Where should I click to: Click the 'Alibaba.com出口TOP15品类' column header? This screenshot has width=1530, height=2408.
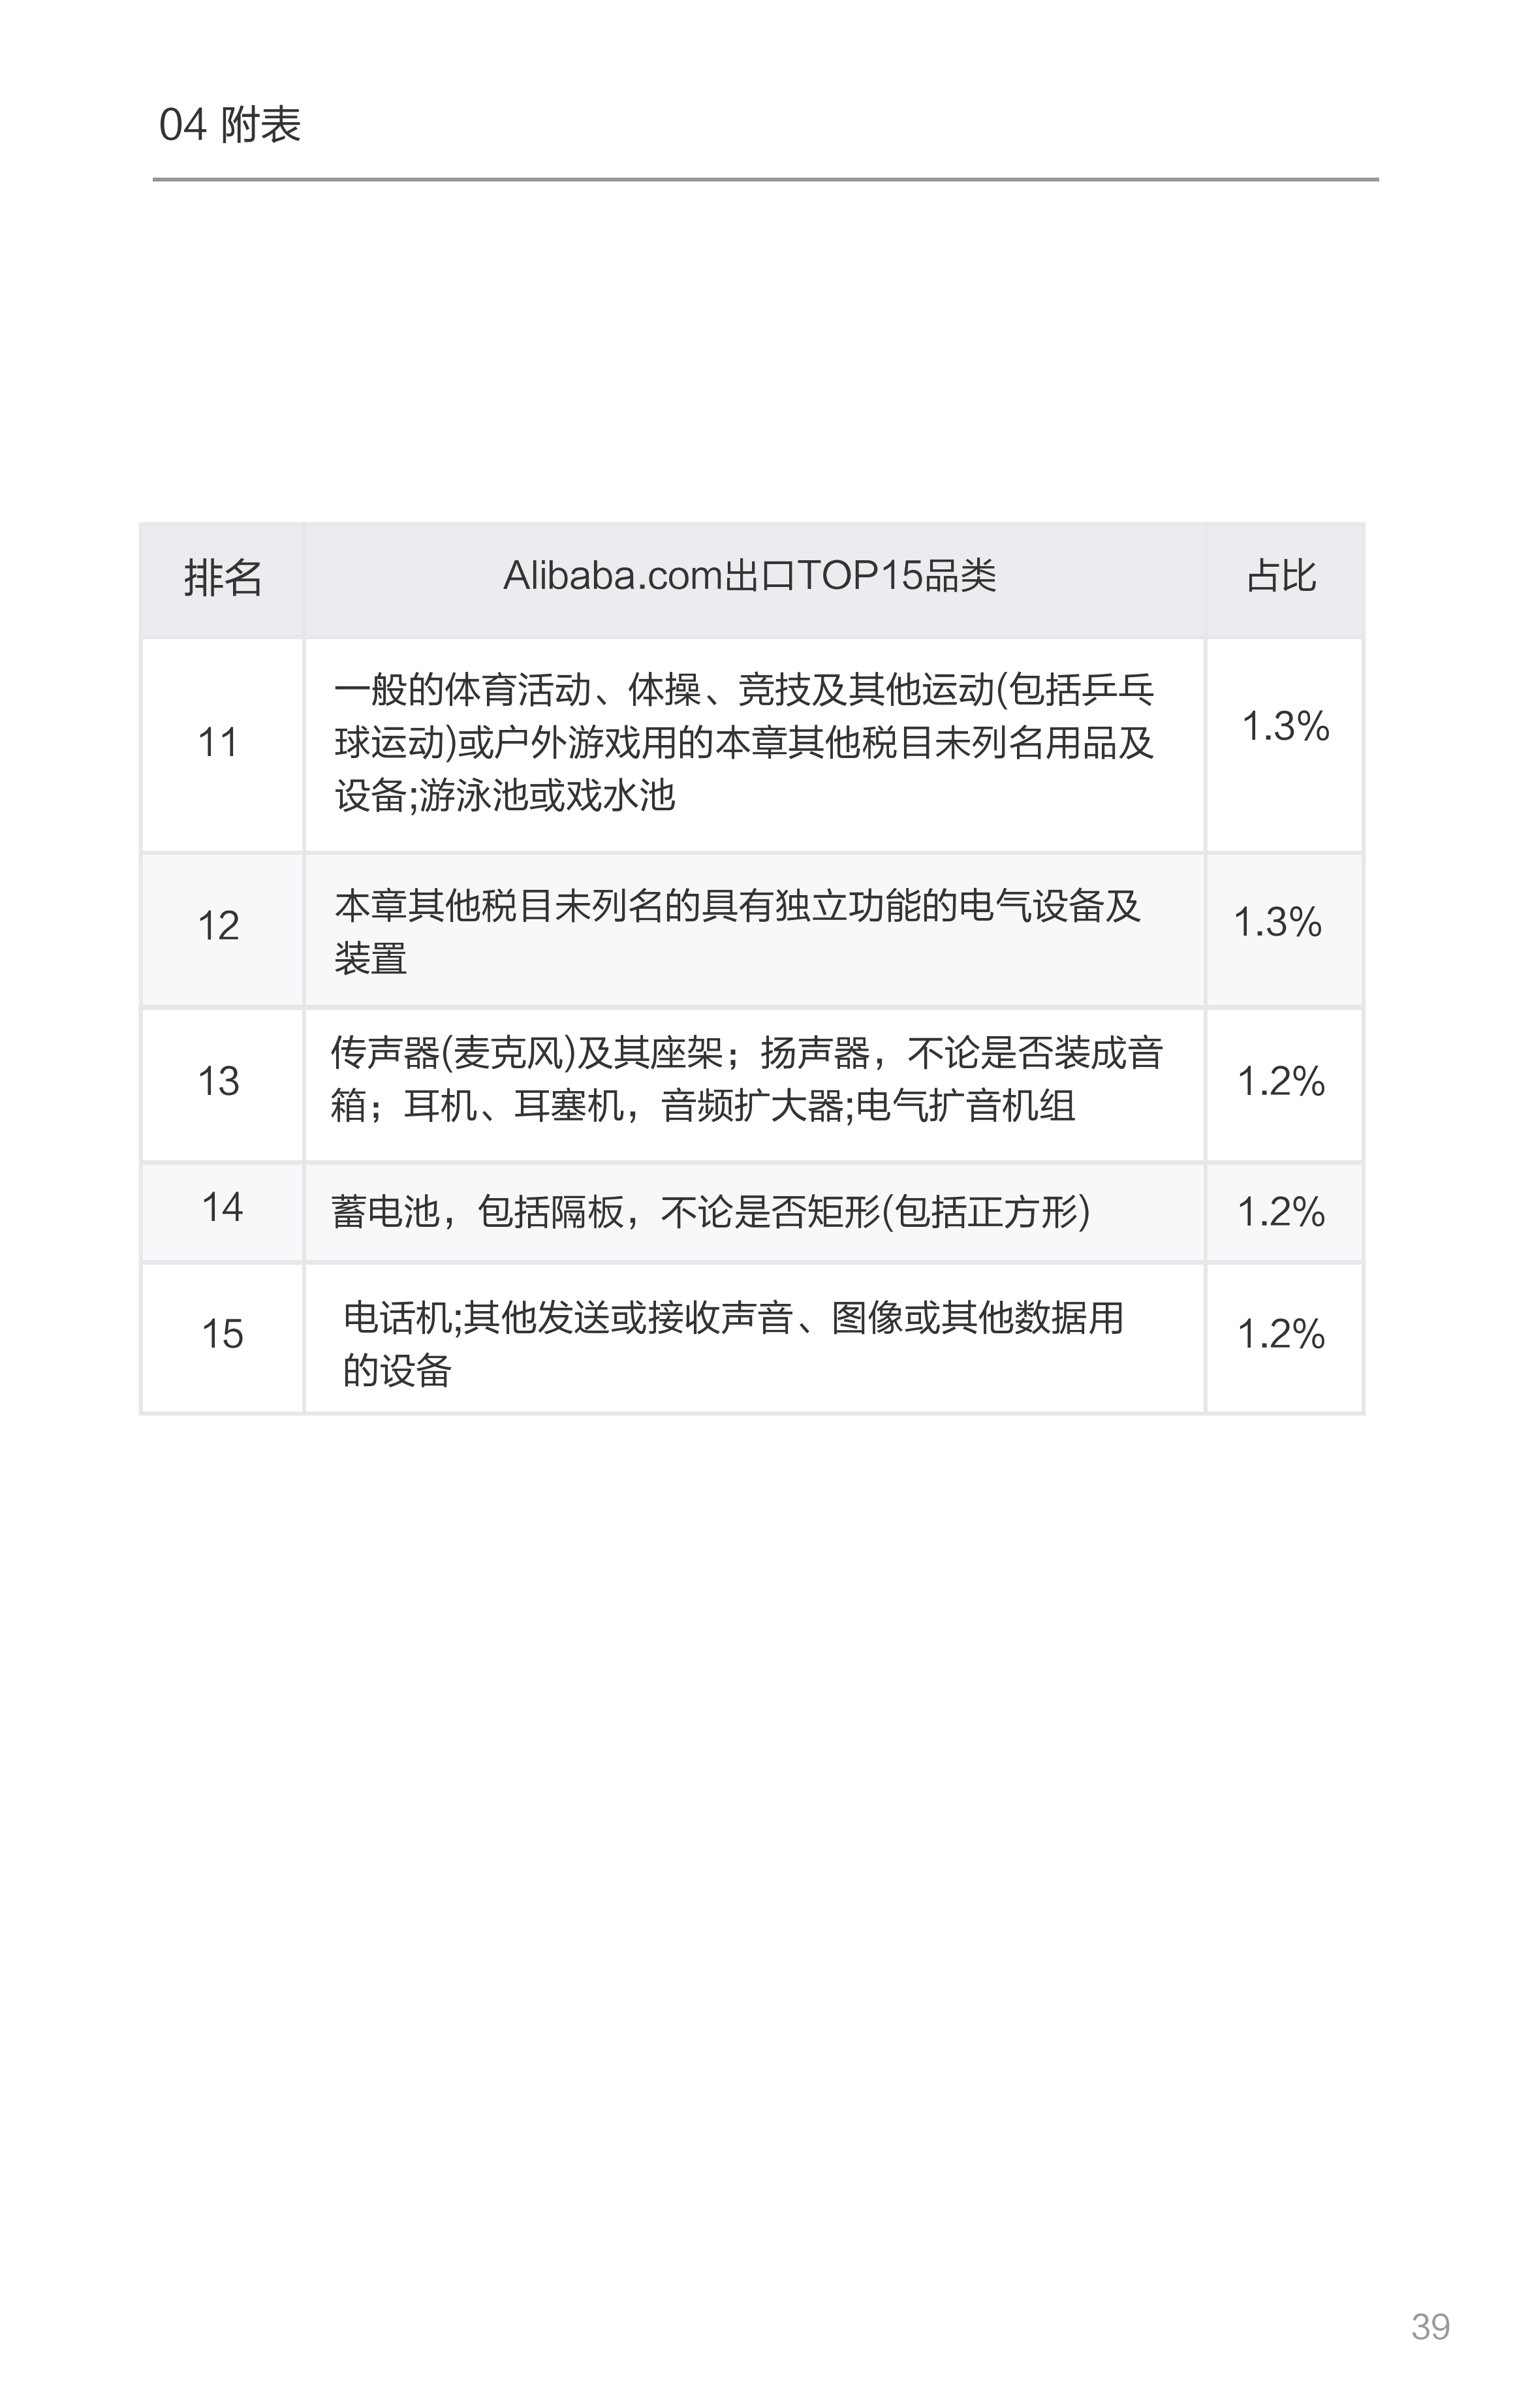749,576
